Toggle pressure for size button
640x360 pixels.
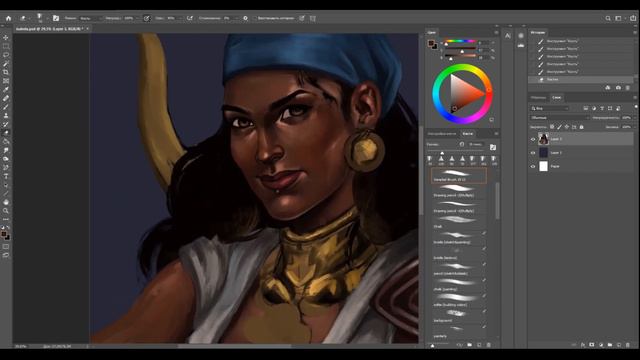[302, 18]
